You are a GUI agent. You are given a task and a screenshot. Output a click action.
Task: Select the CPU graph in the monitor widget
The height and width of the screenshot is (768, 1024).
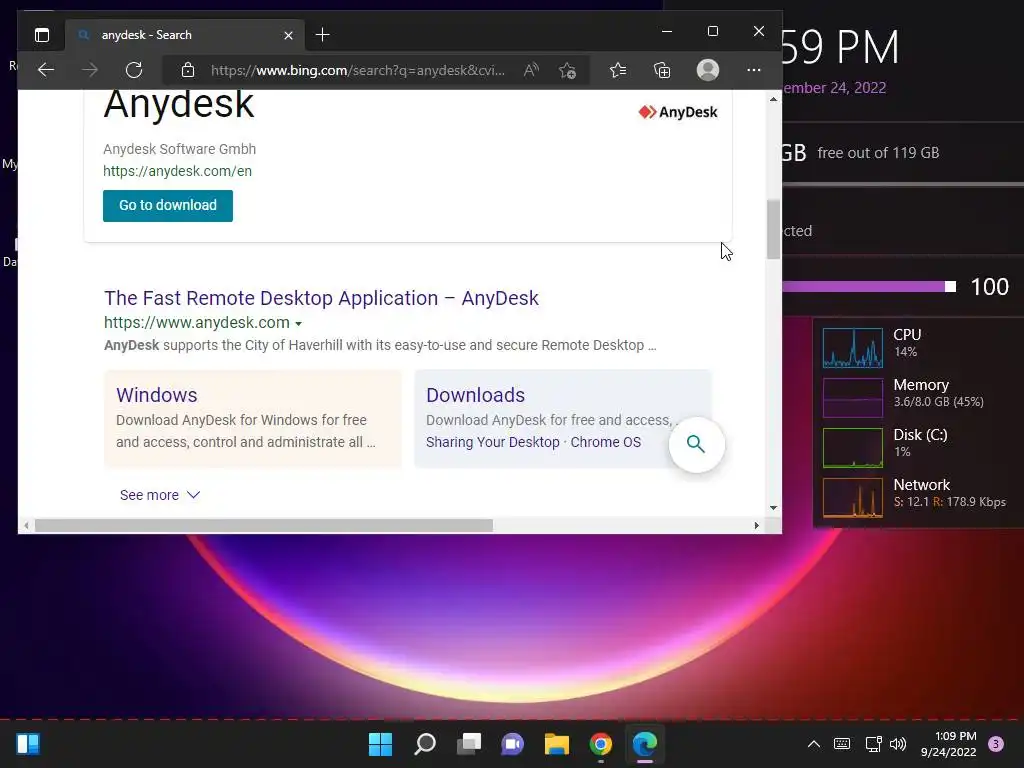pyautogui.click(x=852, y=348)
